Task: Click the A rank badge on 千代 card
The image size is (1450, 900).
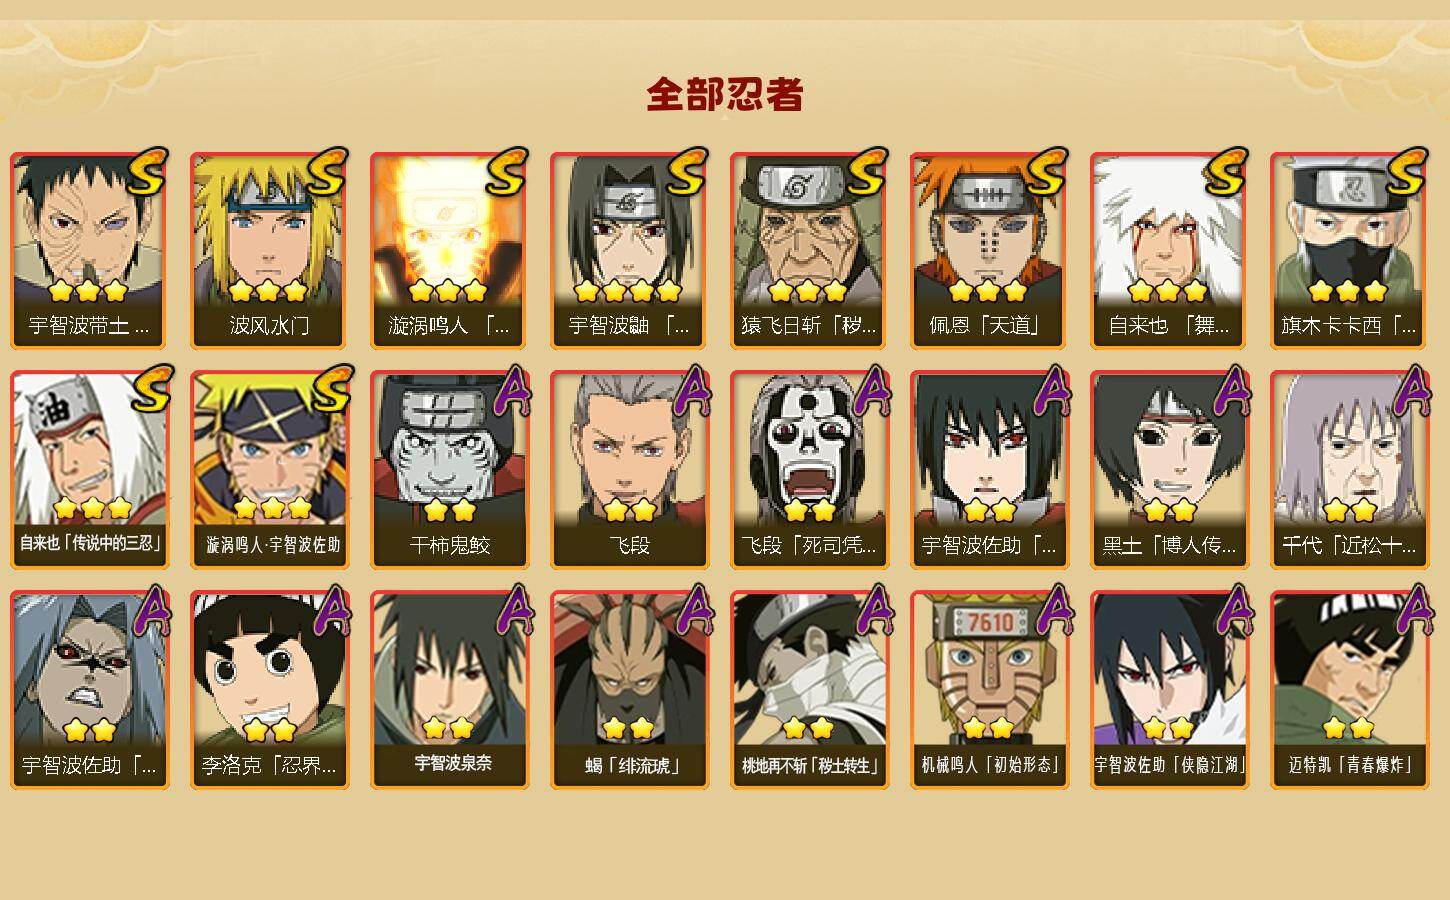Action: (x=1411, y=390)
